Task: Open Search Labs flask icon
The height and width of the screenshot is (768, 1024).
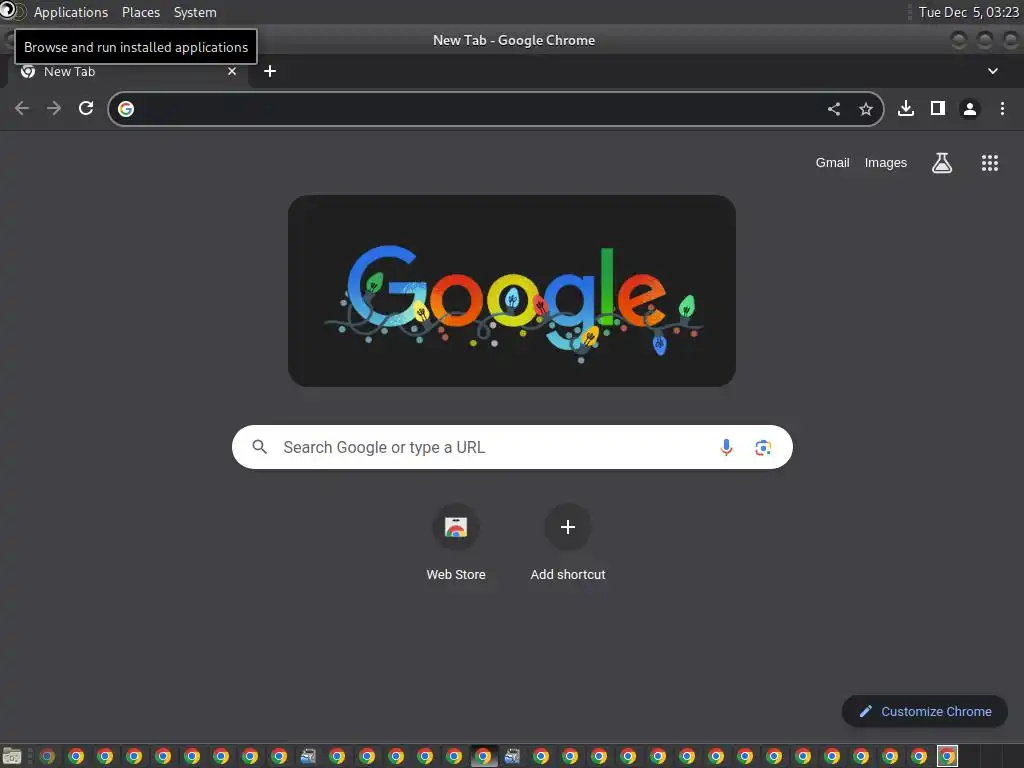Action: coord(942,163)
